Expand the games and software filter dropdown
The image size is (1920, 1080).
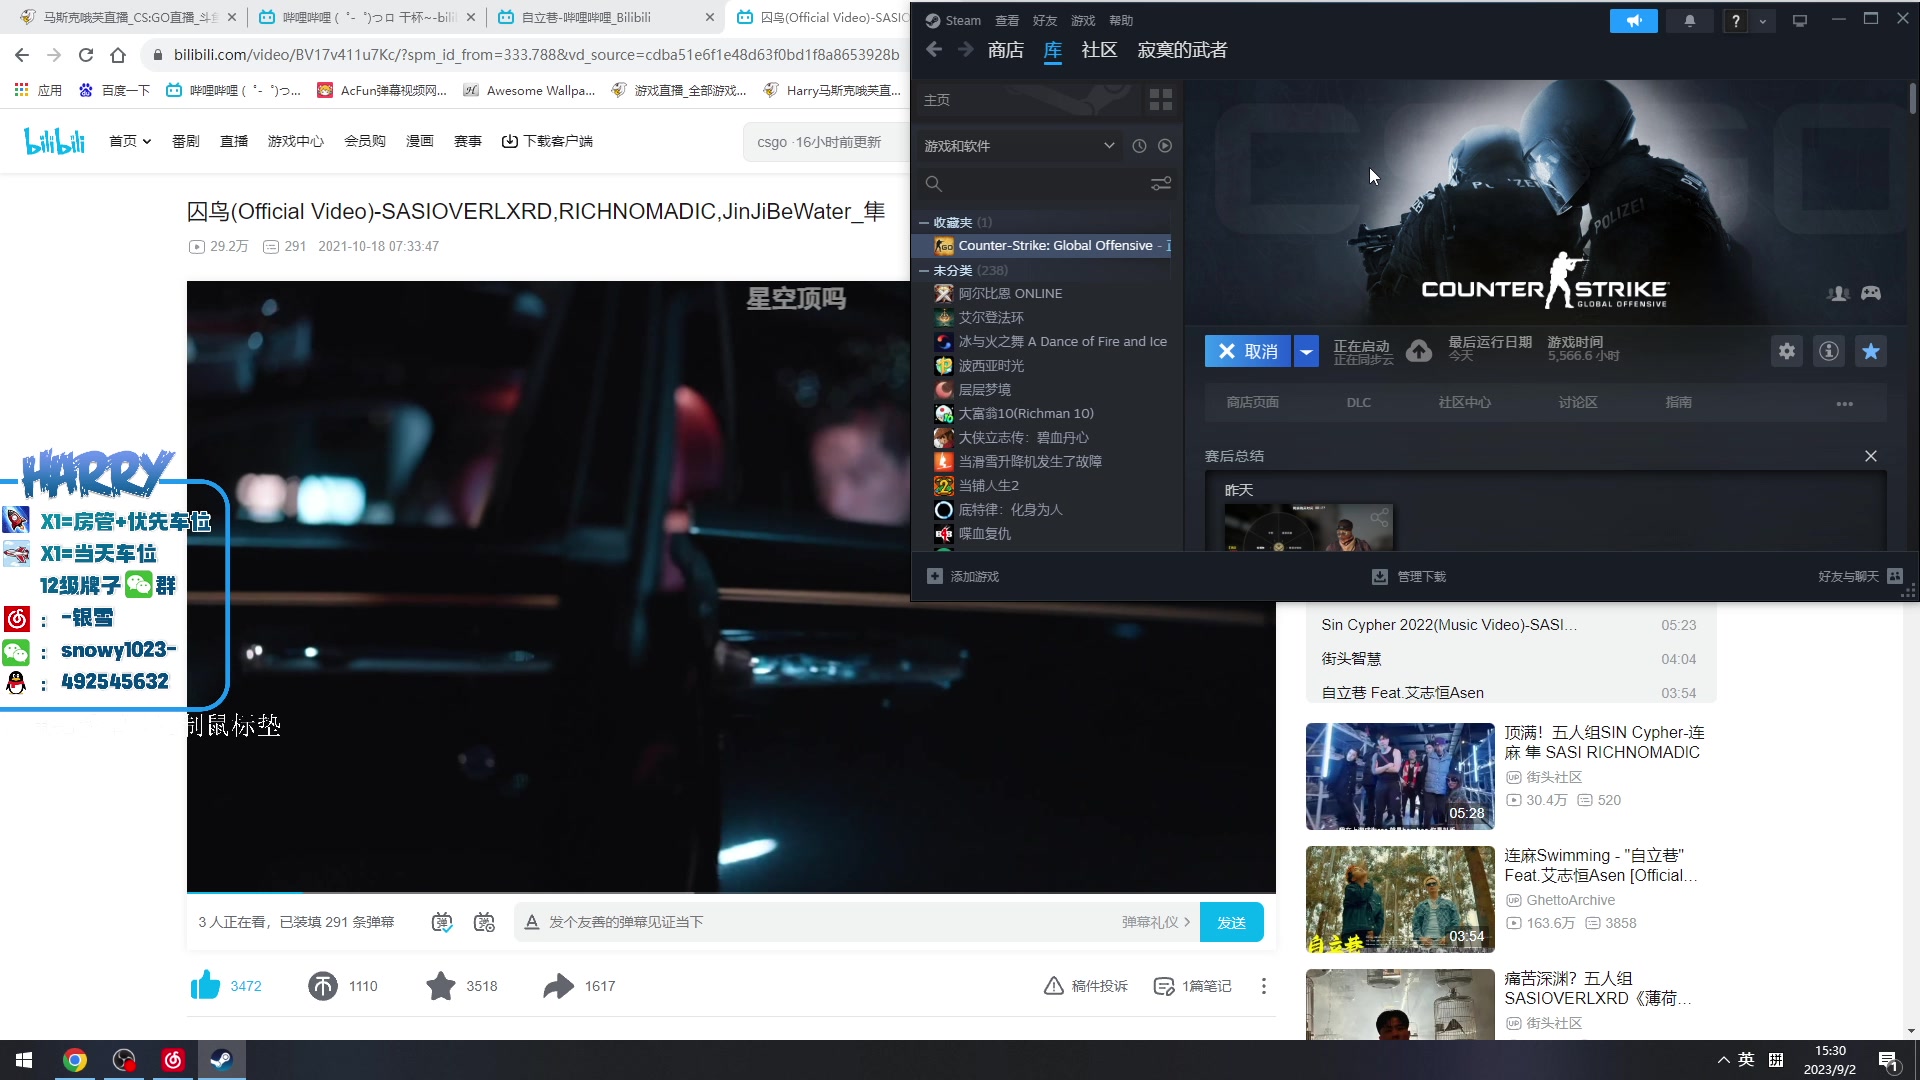[1019, 146]
